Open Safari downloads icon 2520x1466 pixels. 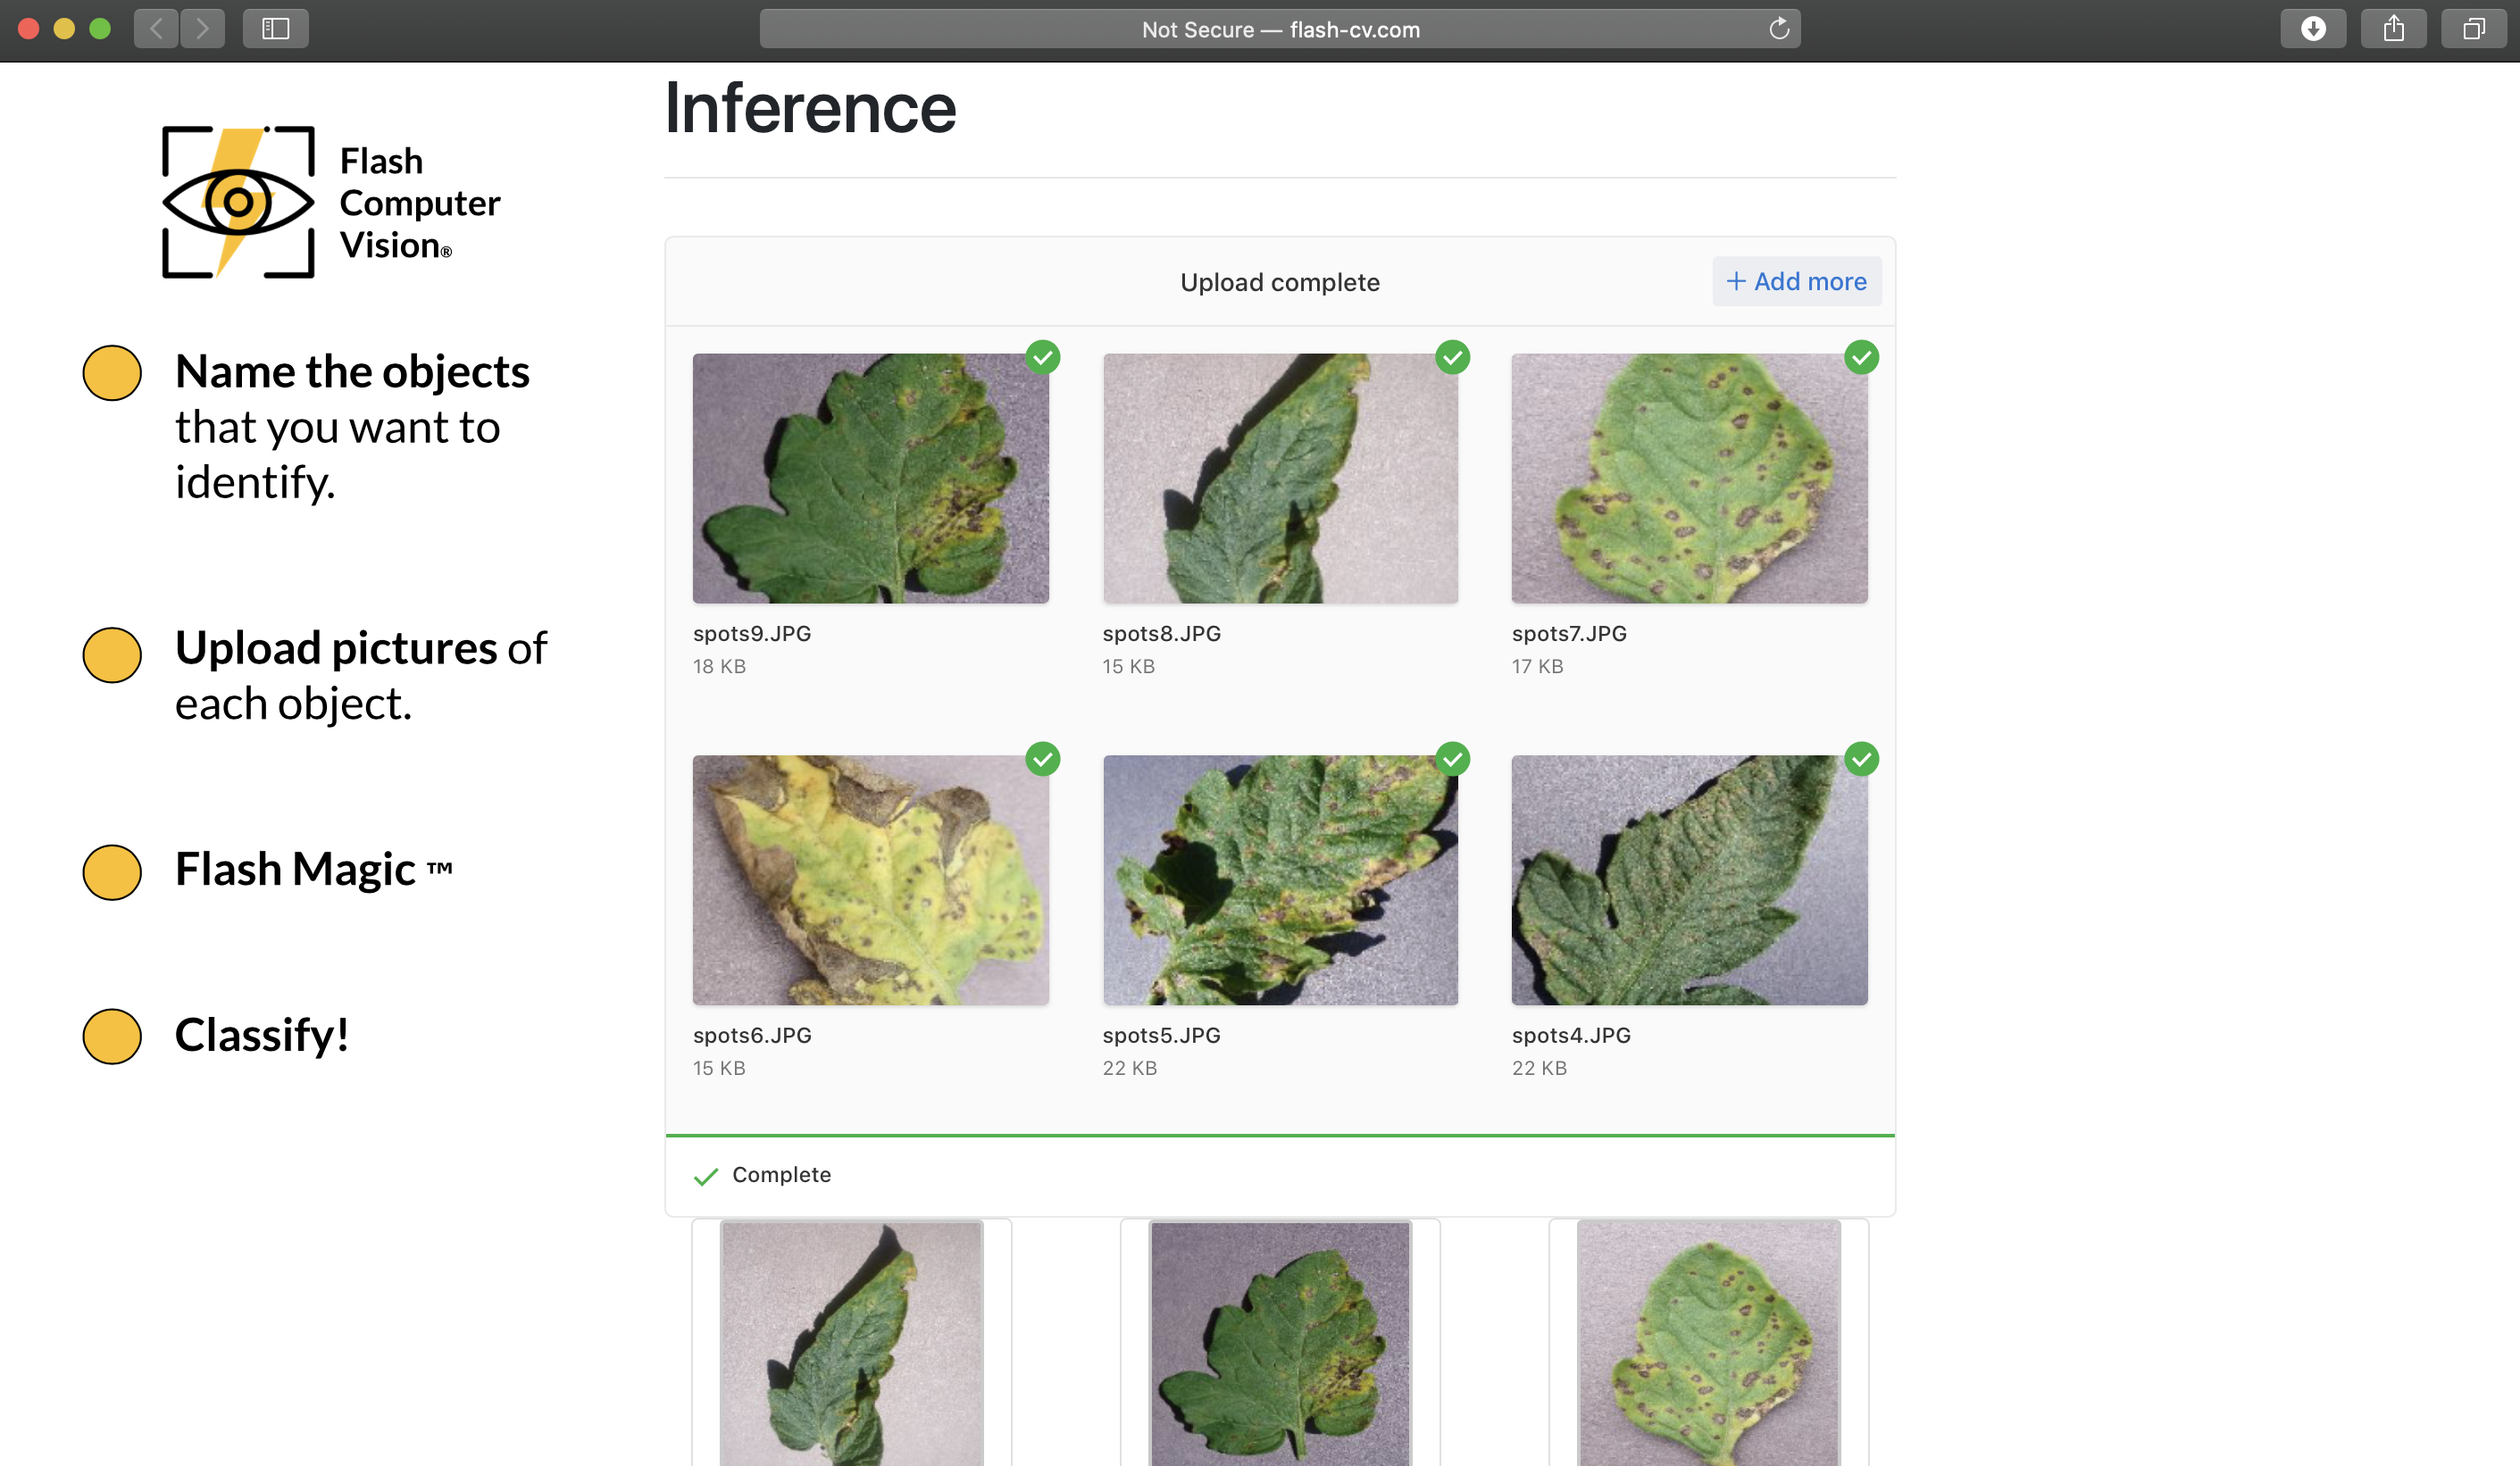pyautogui.click(x=2312, y=29)
